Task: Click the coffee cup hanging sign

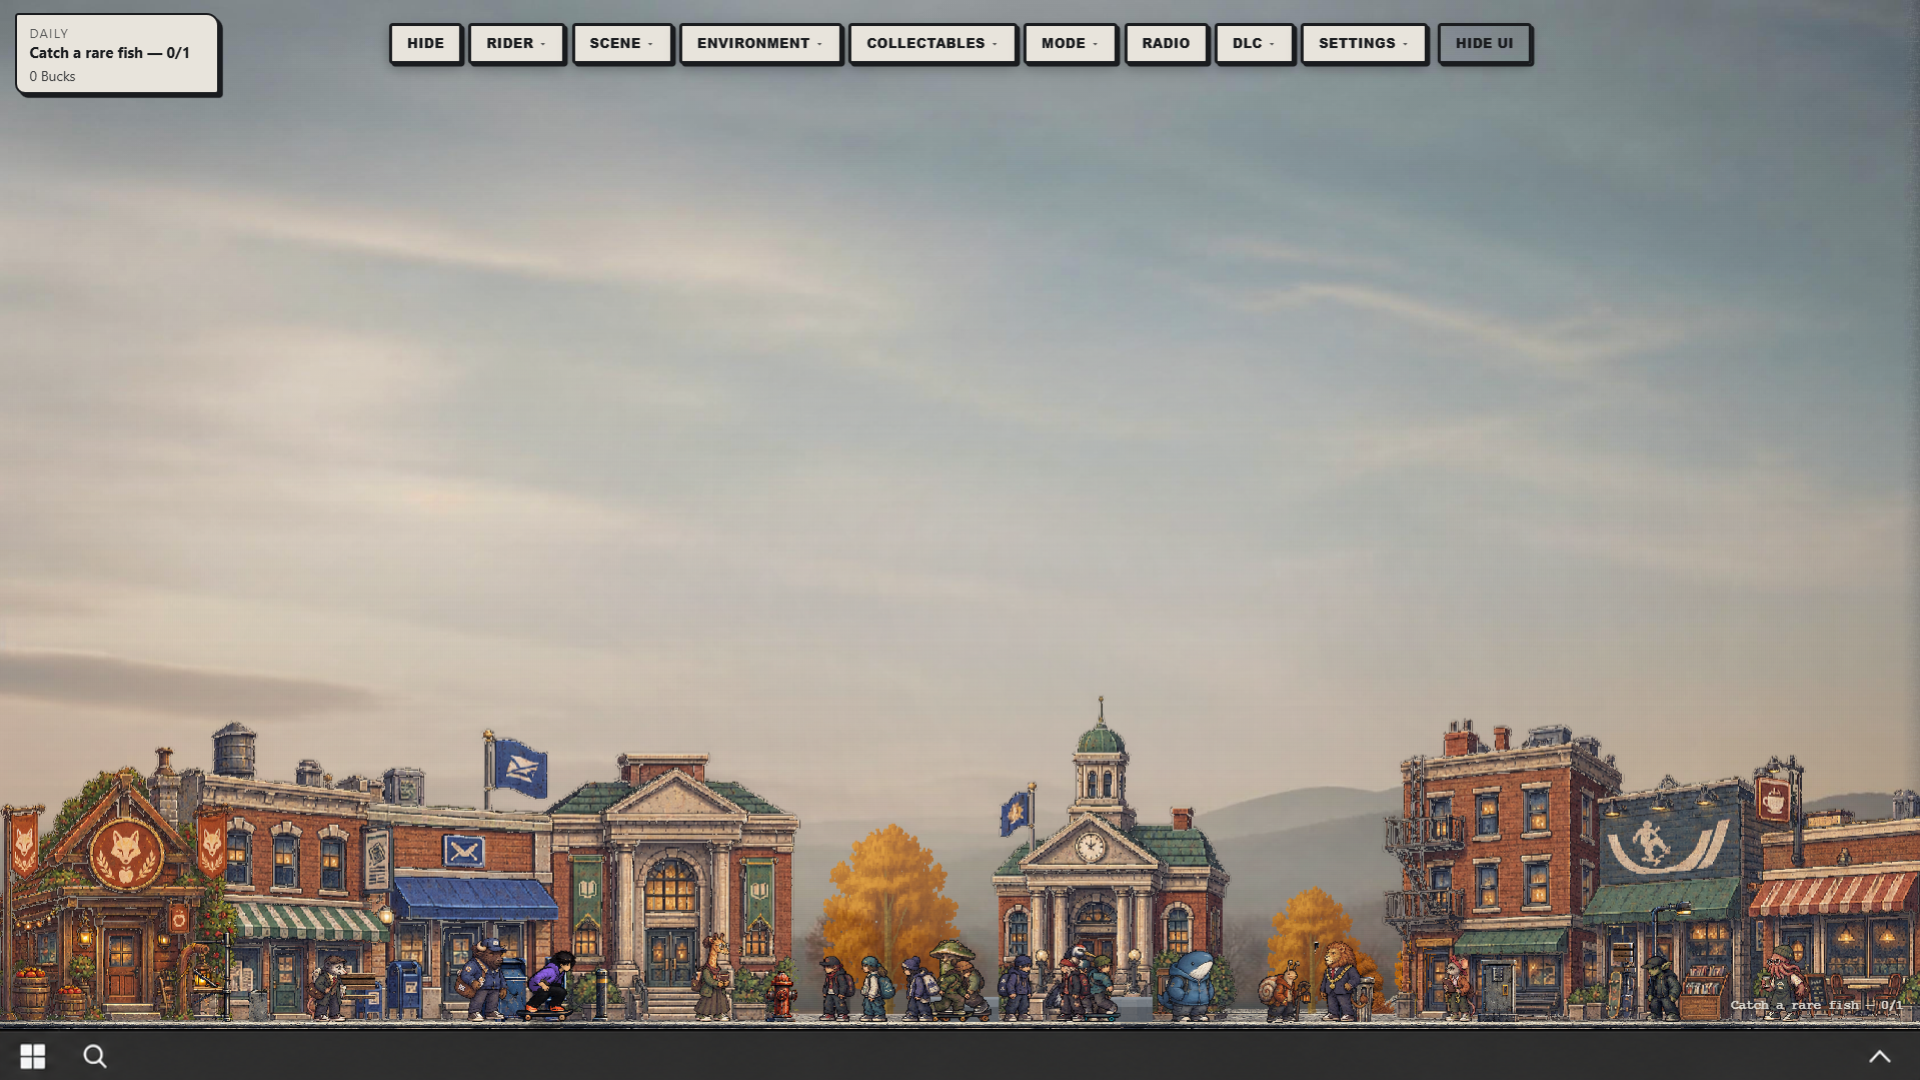Action: pos(1773,801)
